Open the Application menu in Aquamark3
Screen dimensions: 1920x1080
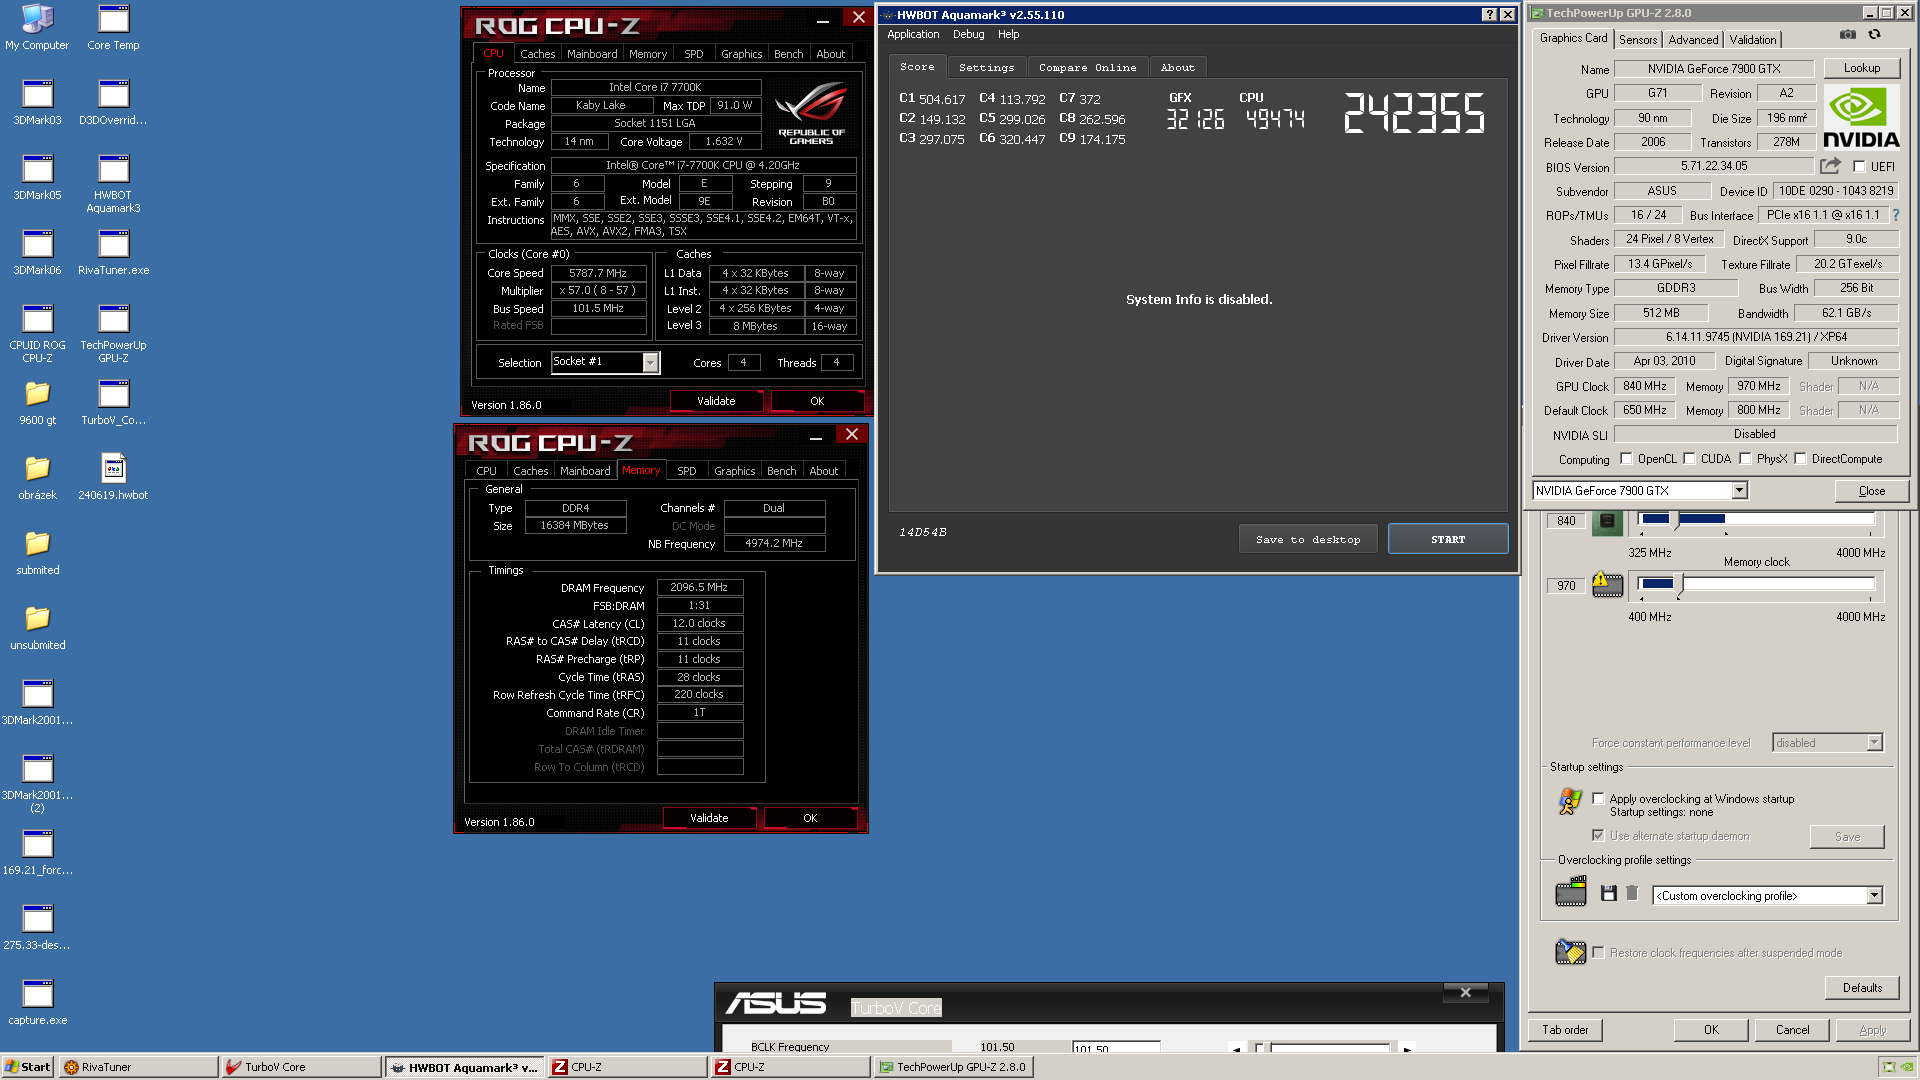click(913, 34)
